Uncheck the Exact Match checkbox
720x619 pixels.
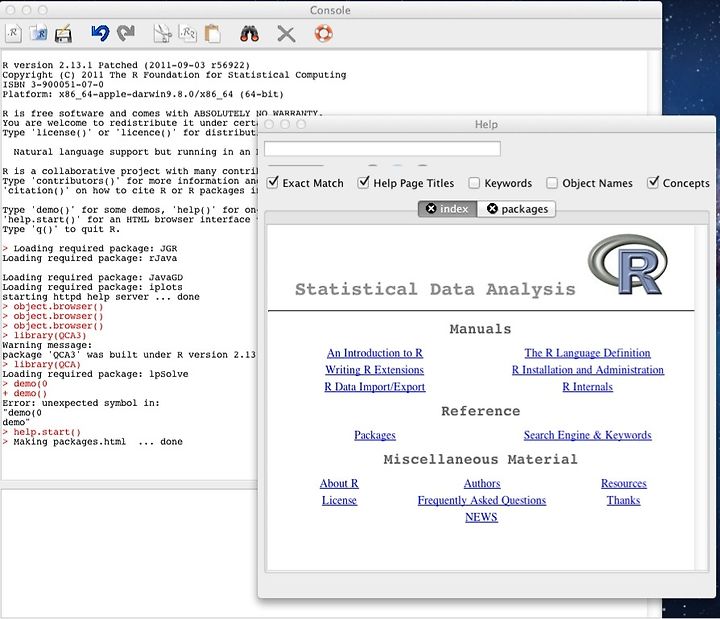coord(273,182)
